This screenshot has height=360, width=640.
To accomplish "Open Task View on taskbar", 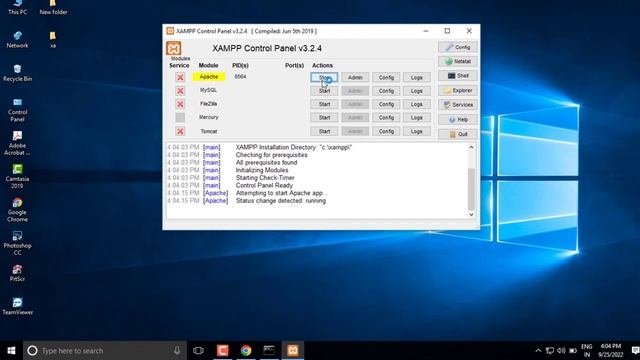I will coord(198,350).
